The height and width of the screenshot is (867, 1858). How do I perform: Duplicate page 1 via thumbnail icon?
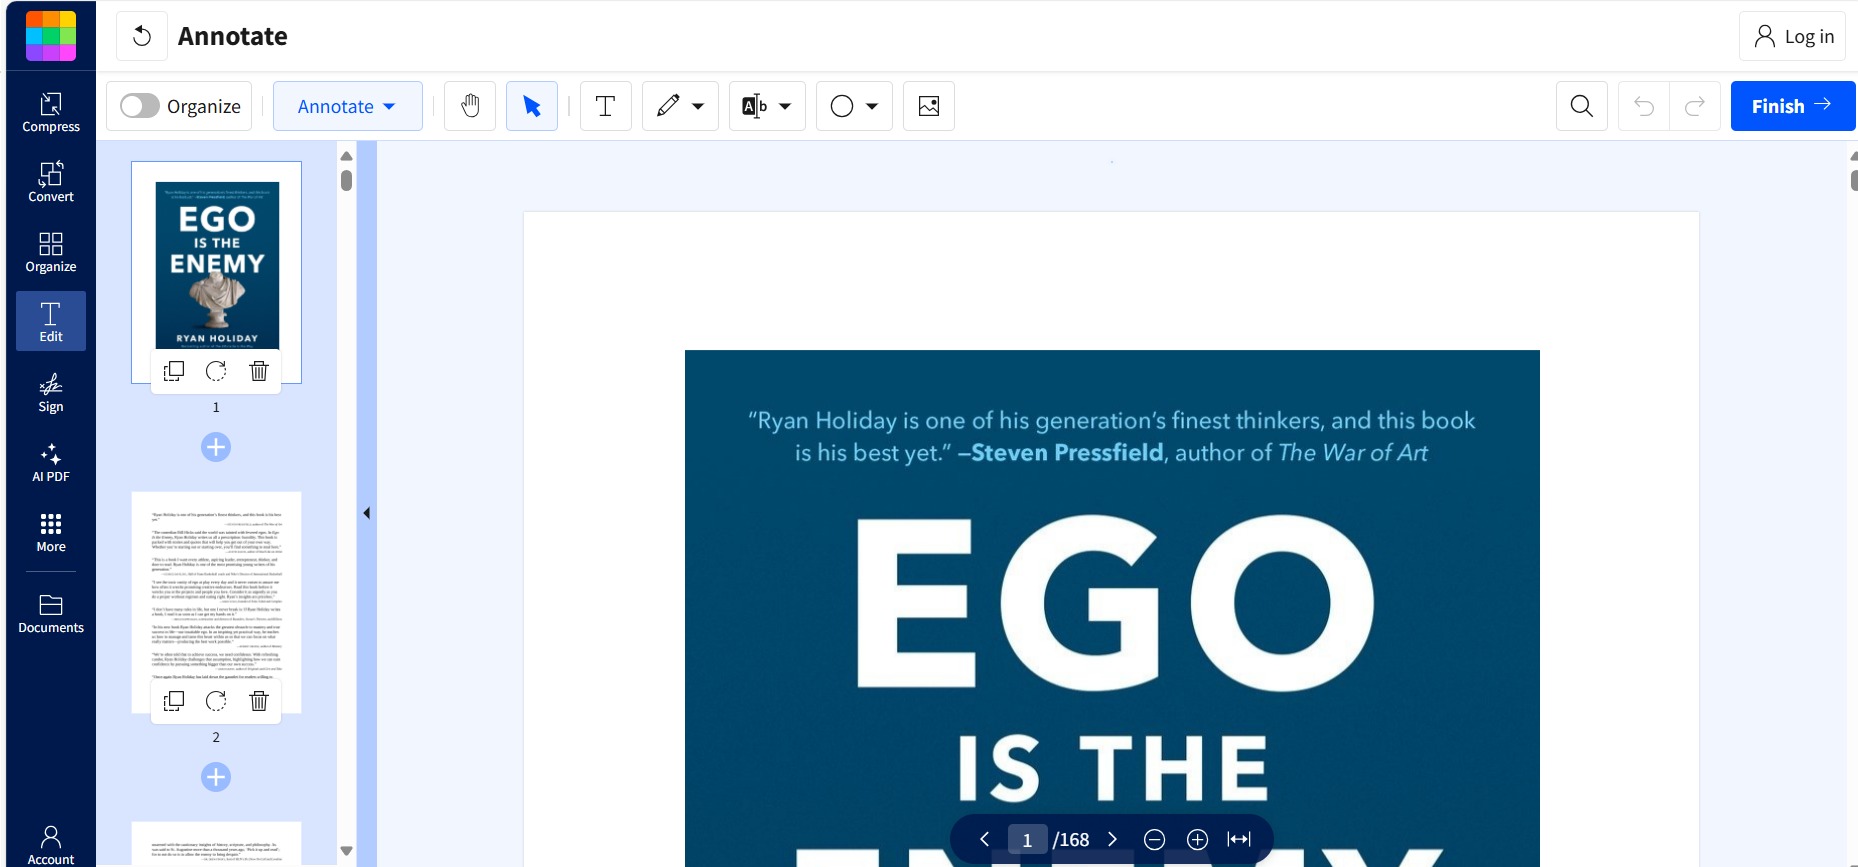click(x=174, y=371)
